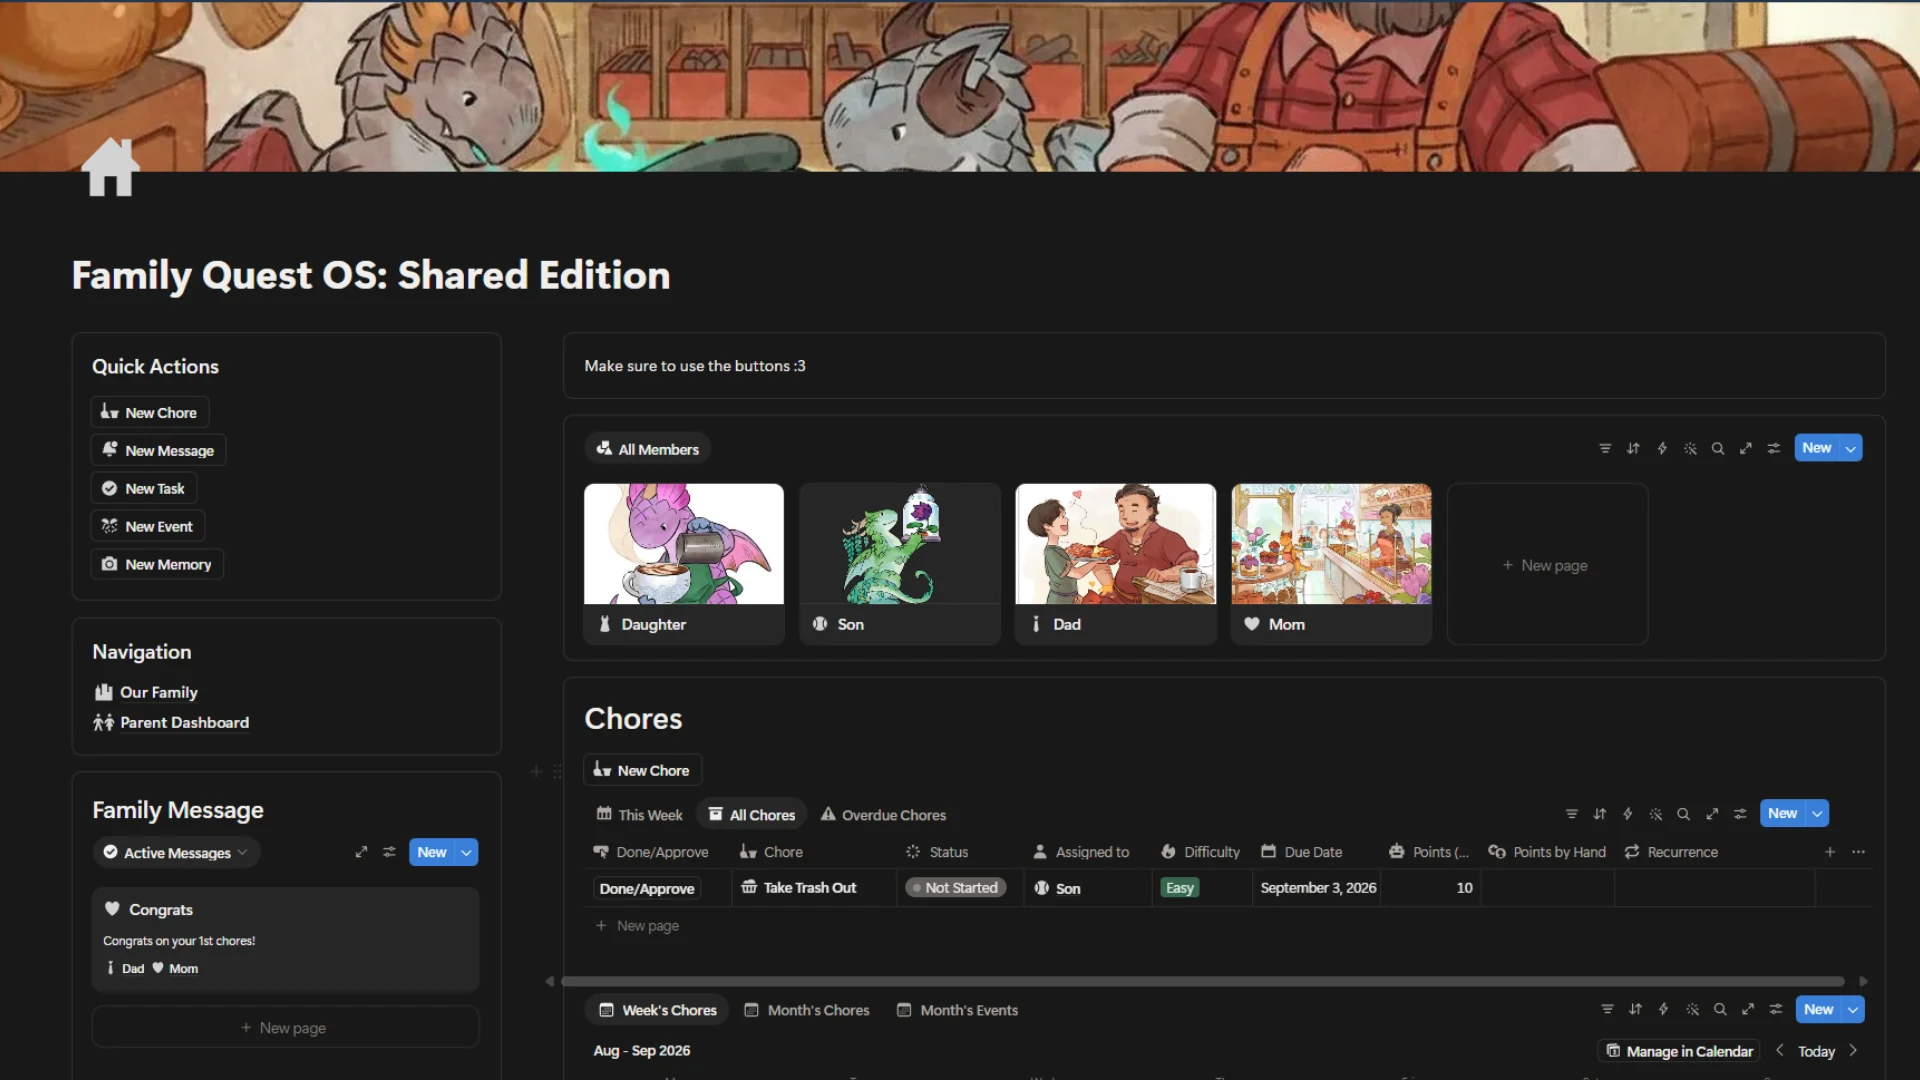Open All Members database full page

(x=1746, y=449)
